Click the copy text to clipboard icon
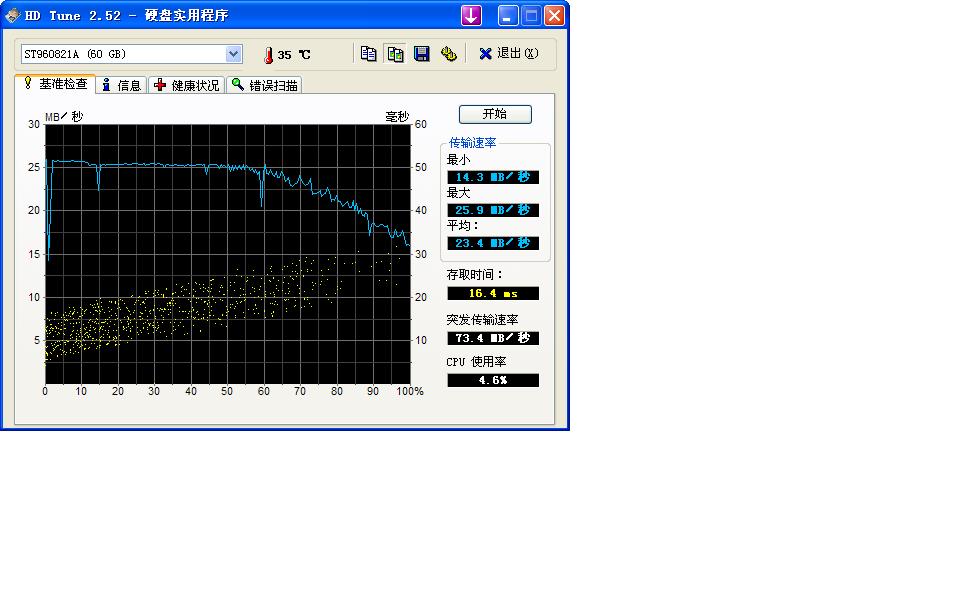The height and width of the screenshot is (609, 962). pos(369,54)
